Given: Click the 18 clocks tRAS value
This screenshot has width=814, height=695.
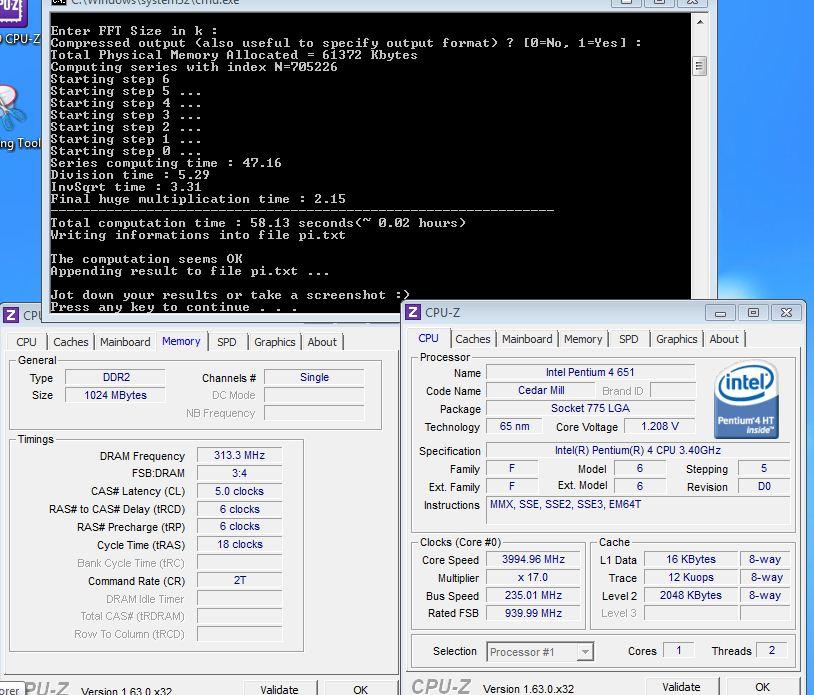Looking at the screenshot, I should point(239,544).
